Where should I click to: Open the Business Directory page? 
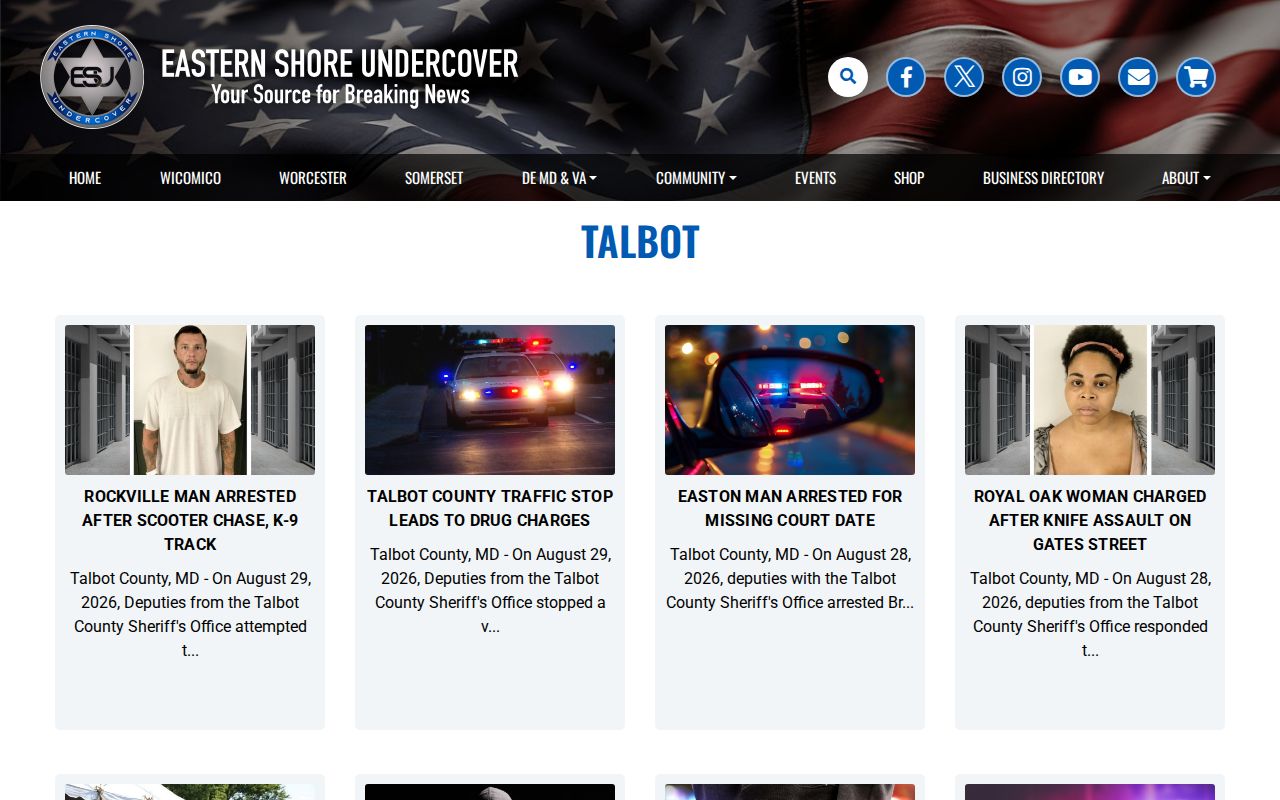[x=1043, y=178]
